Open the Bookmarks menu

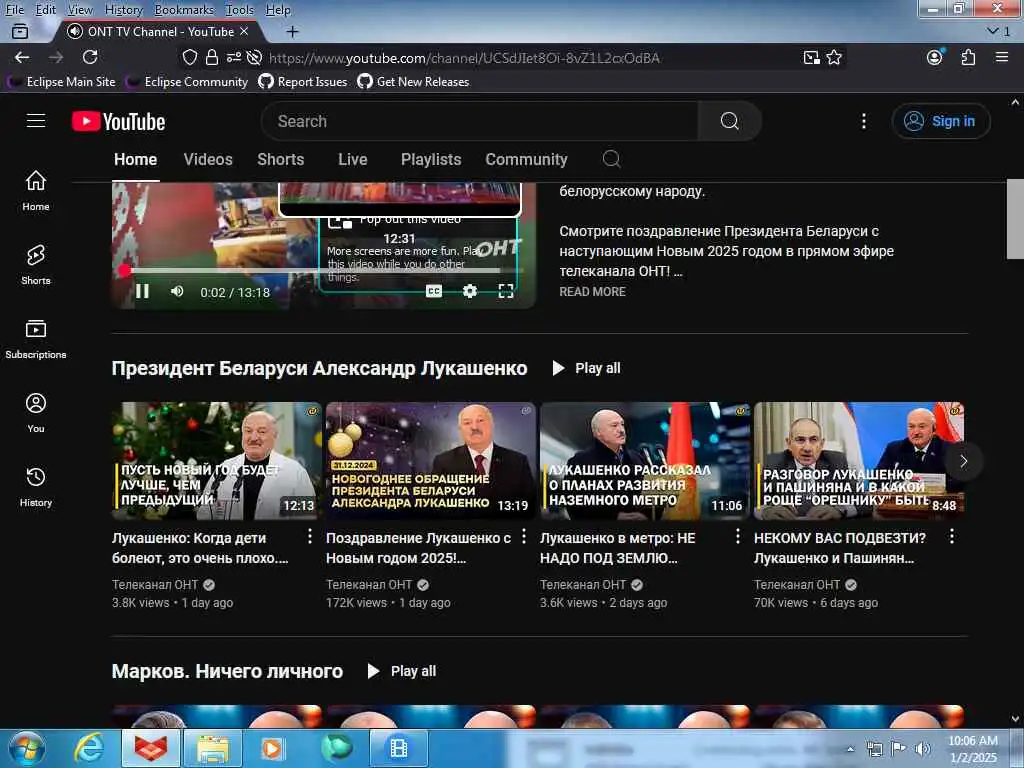tap(184, 10)
